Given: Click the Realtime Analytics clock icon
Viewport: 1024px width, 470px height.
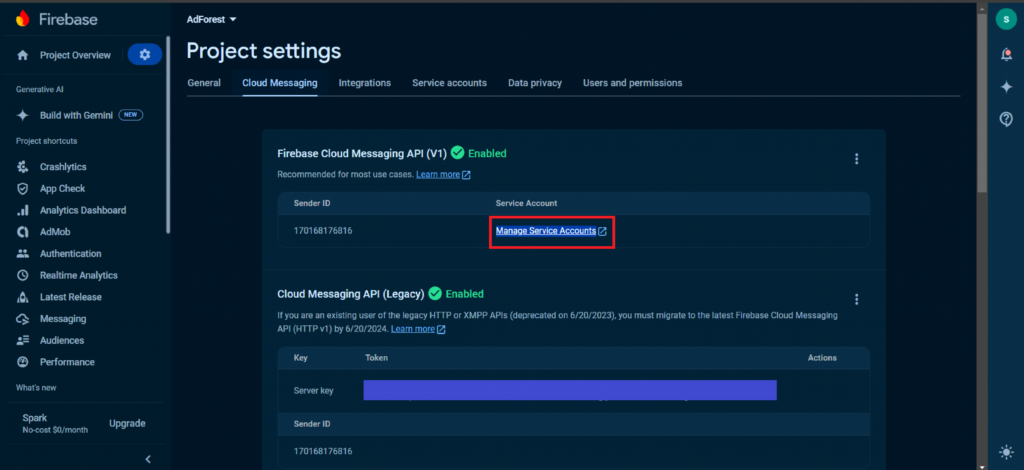Looking at the screenshot, I should click(x=23, y=275).
